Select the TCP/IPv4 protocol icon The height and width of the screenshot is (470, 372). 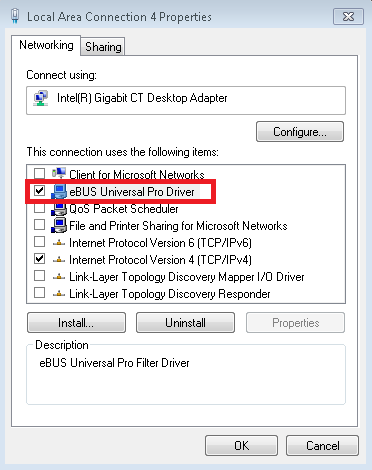(x=59, y=260)
